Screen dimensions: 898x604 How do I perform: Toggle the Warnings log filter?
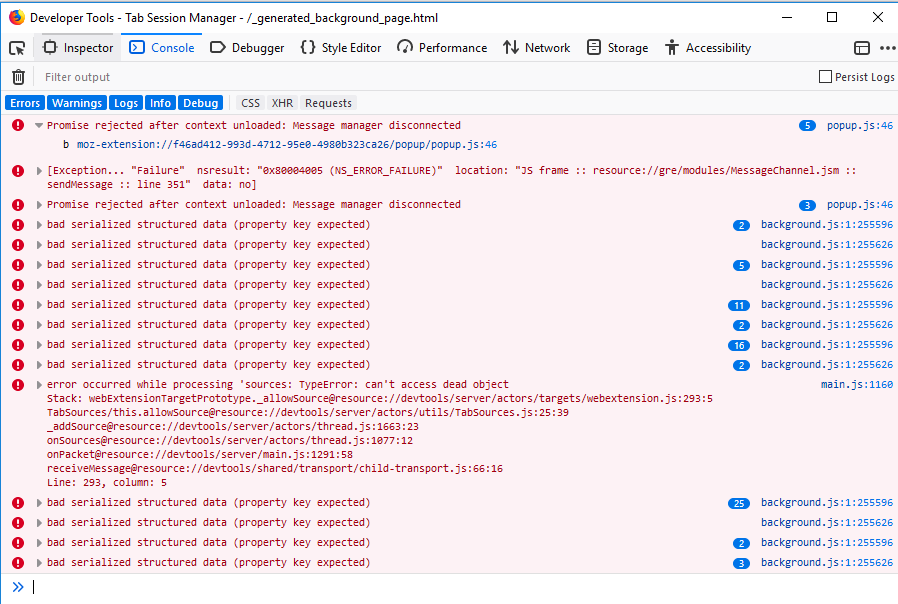click(x=76, y=102)
